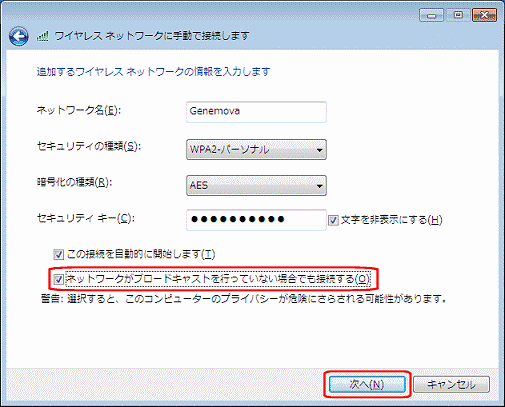The width and height of the screenshot is (505, 407).
Task: Open the セキュリティの種類 dropdown arrow
Action: 319,150
